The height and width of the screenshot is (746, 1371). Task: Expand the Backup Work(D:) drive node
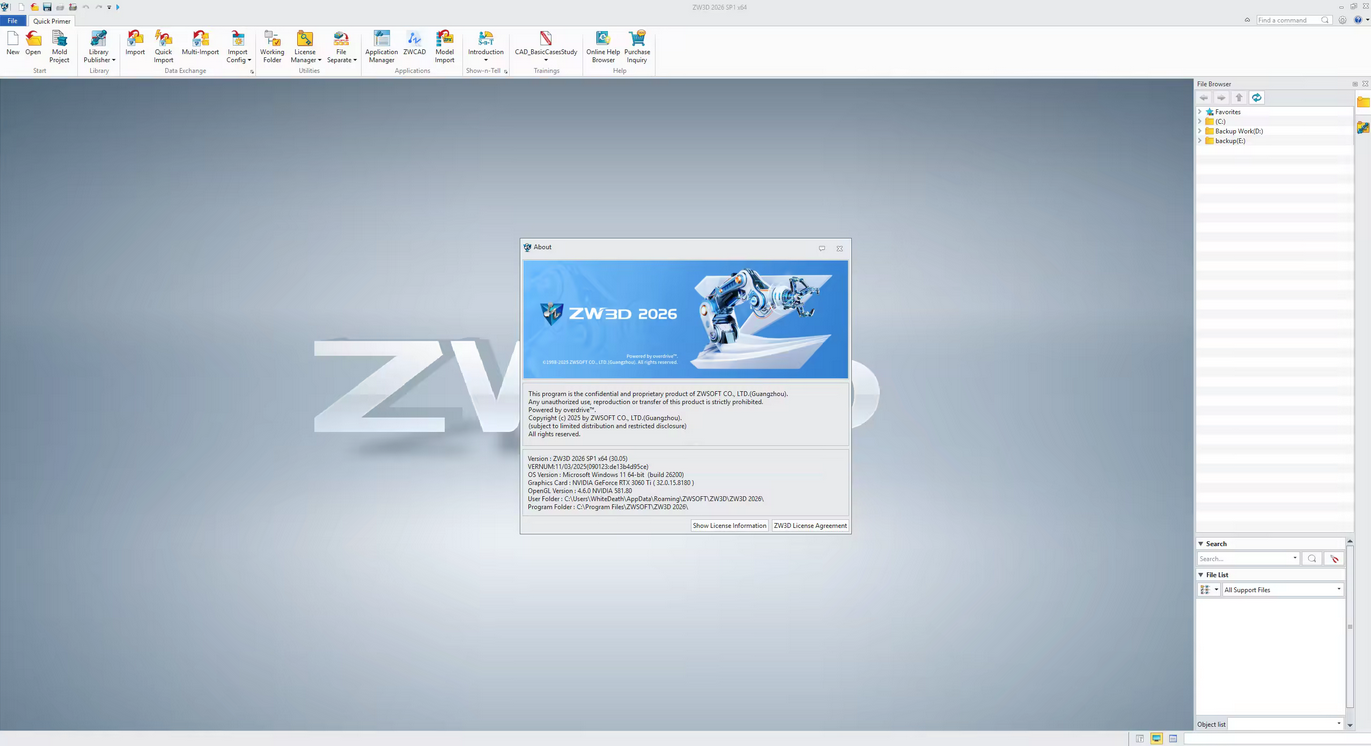1200,131
